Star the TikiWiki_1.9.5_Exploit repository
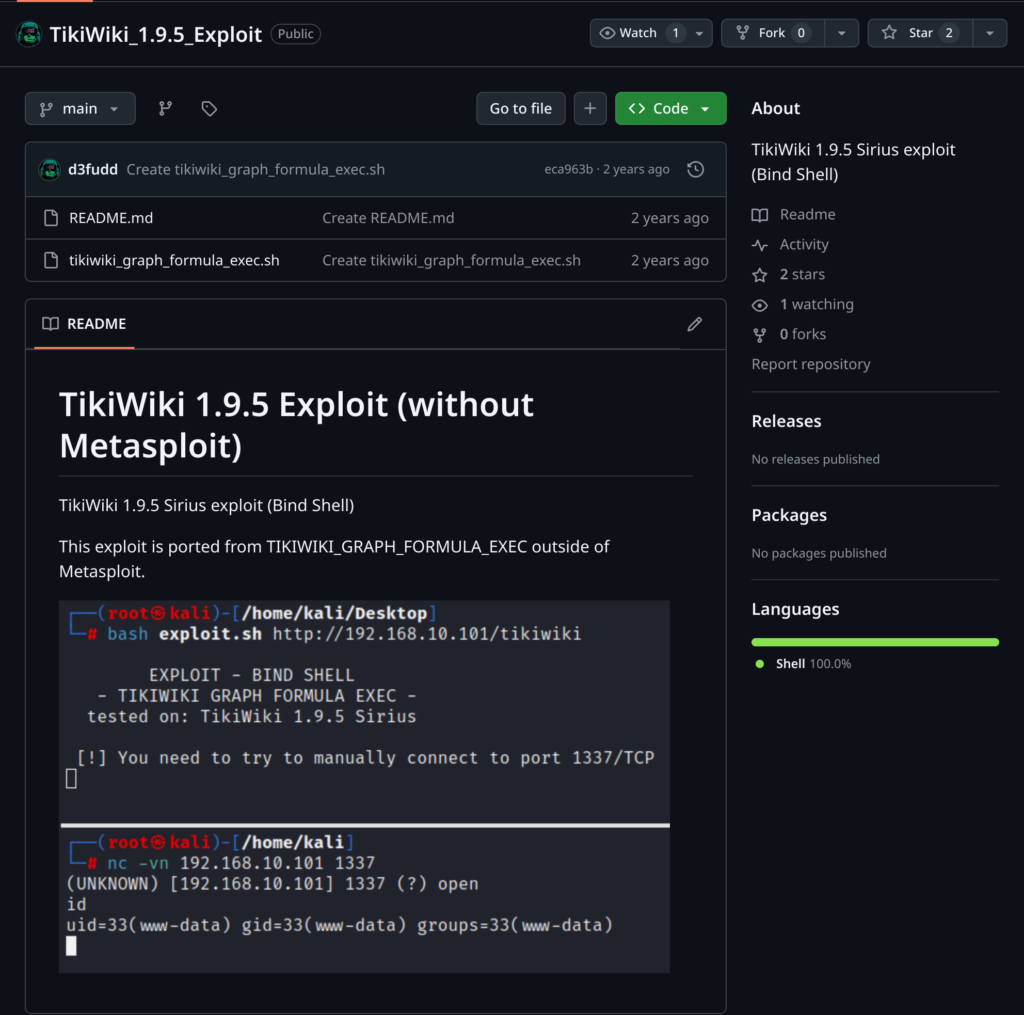Screen dimensions: 1024x1015 pyautogui.click(x=920, y=33)
